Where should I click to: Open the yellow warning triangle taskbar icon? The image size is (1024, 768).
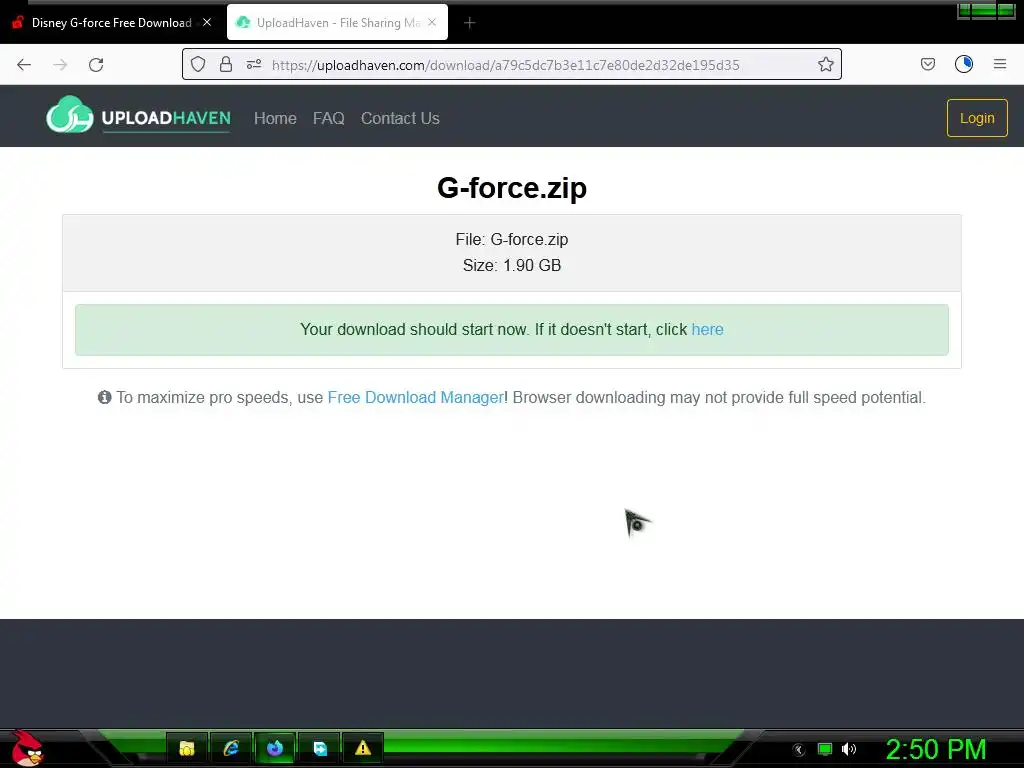click(362, 748)
